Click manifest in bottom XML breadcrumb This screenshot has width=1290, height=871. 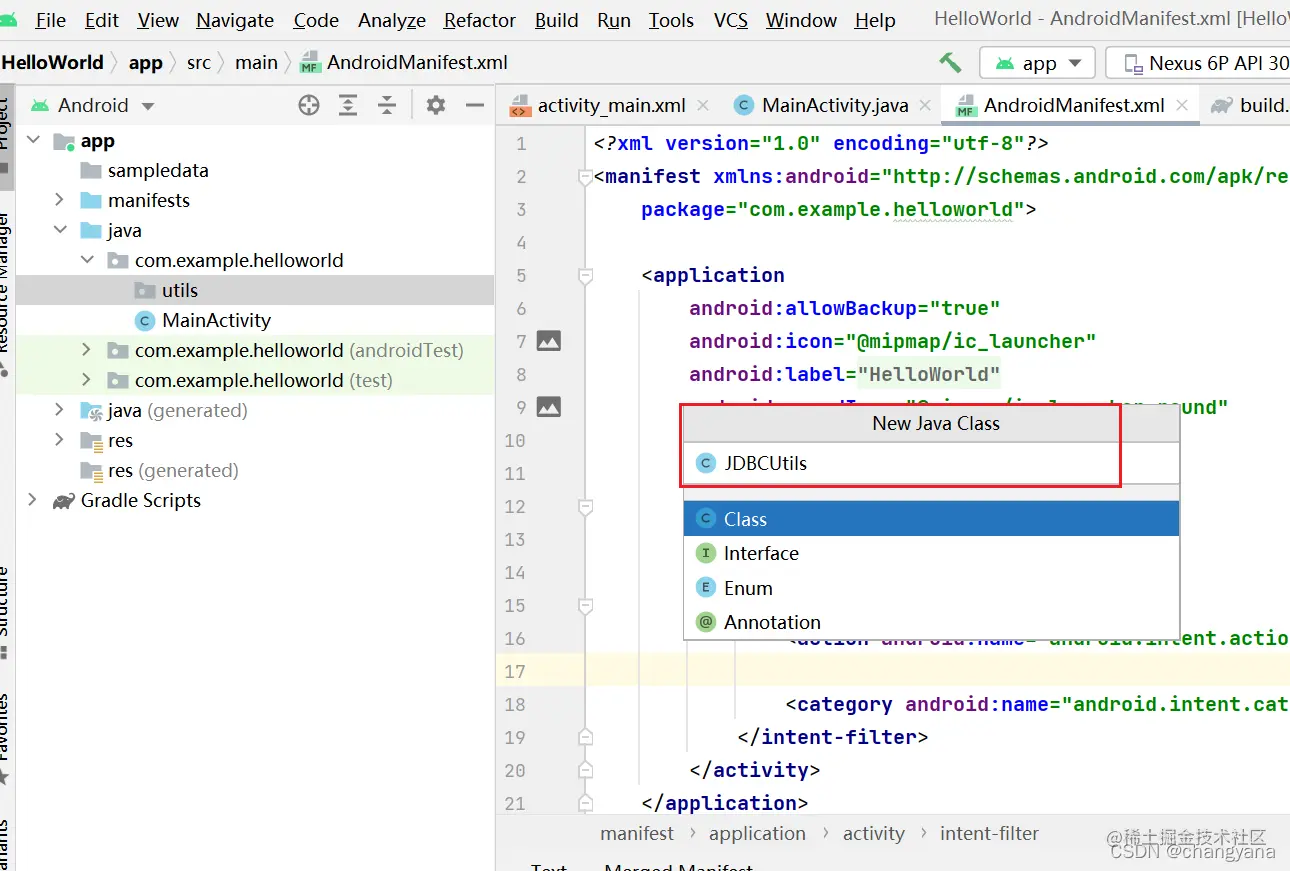click(x=637, y=833)
